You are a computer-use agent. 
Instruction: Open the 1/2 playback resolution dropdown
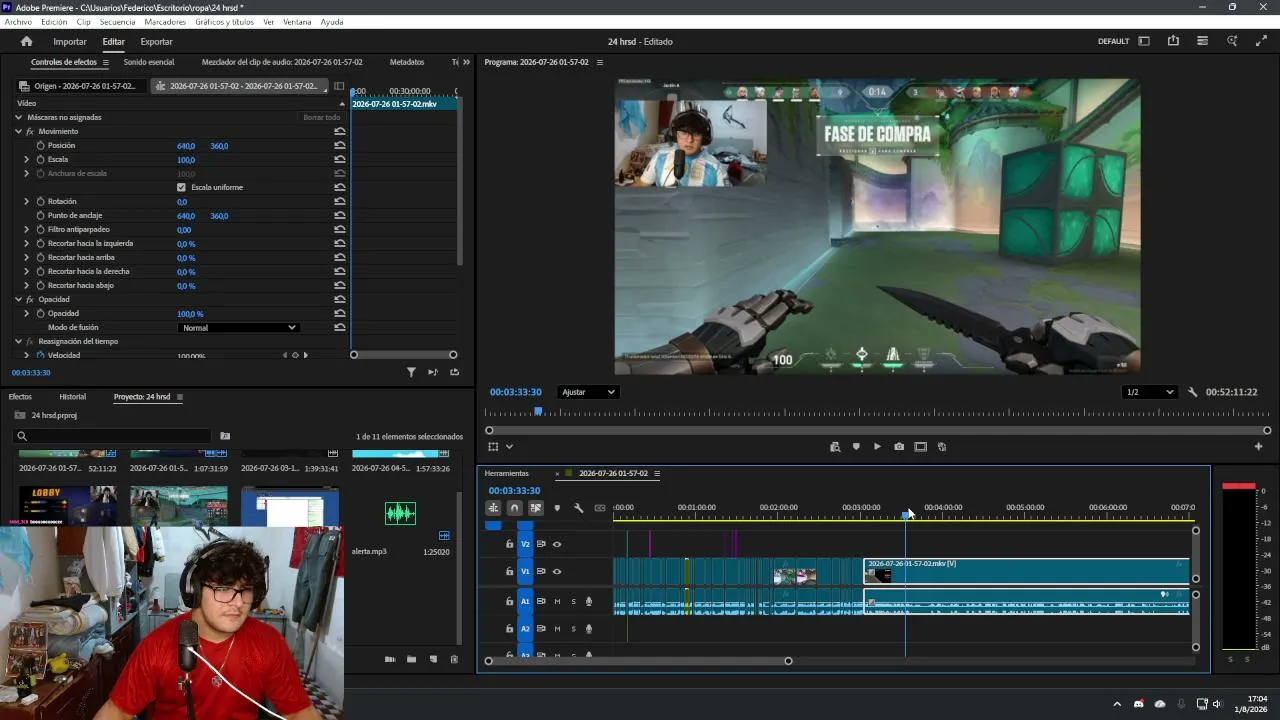tap(1148, 392)
